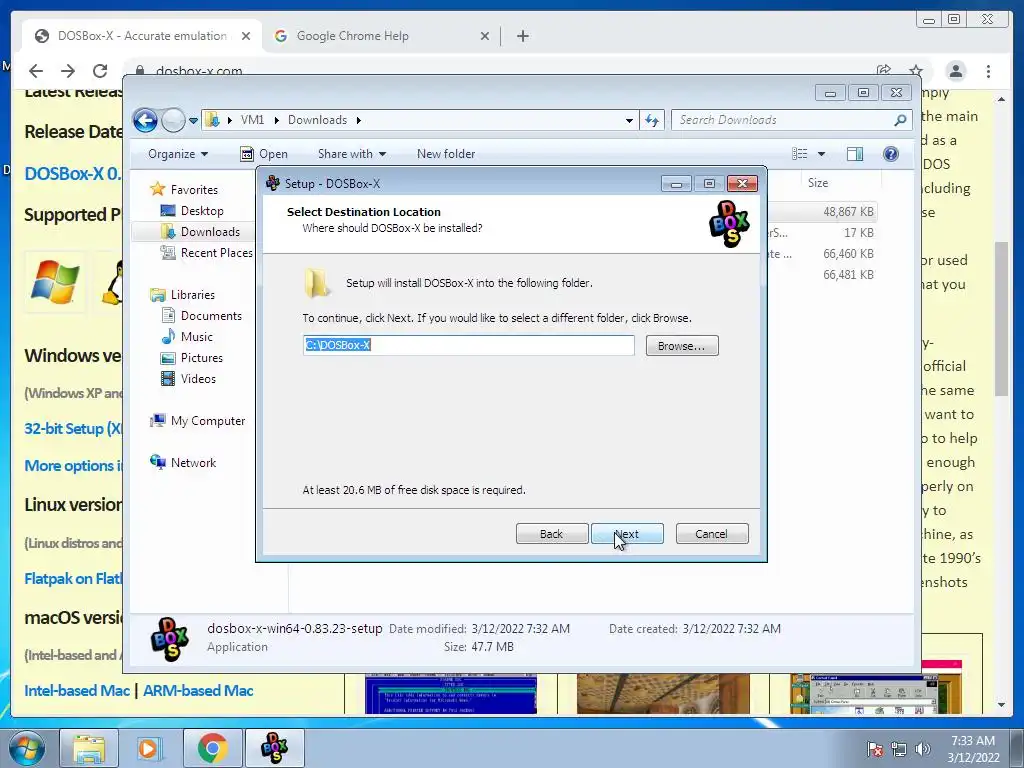Open Windows Media Player from taskbar
Viewport: 1024px width, 768px height.
click(x=148, y=748)
